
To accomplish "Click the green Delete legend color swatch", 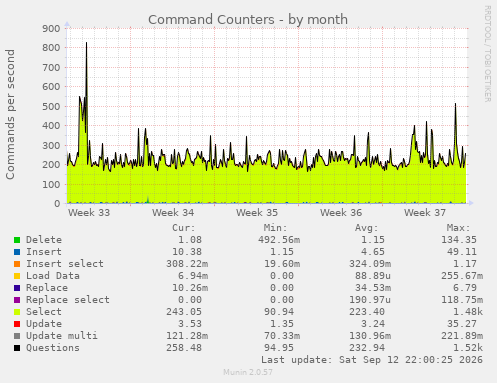I will click(x=17, y=240).
